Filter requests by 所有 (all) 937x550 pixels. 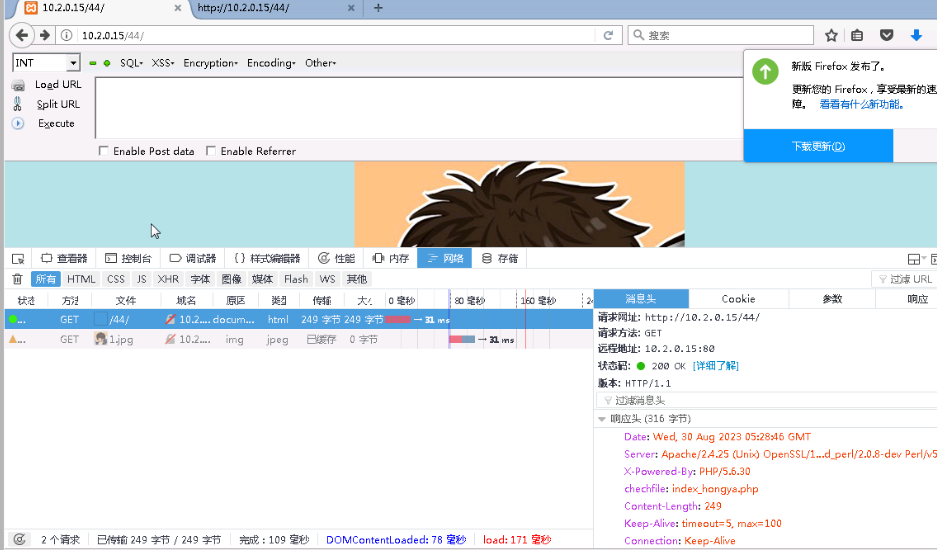(45, 279)
